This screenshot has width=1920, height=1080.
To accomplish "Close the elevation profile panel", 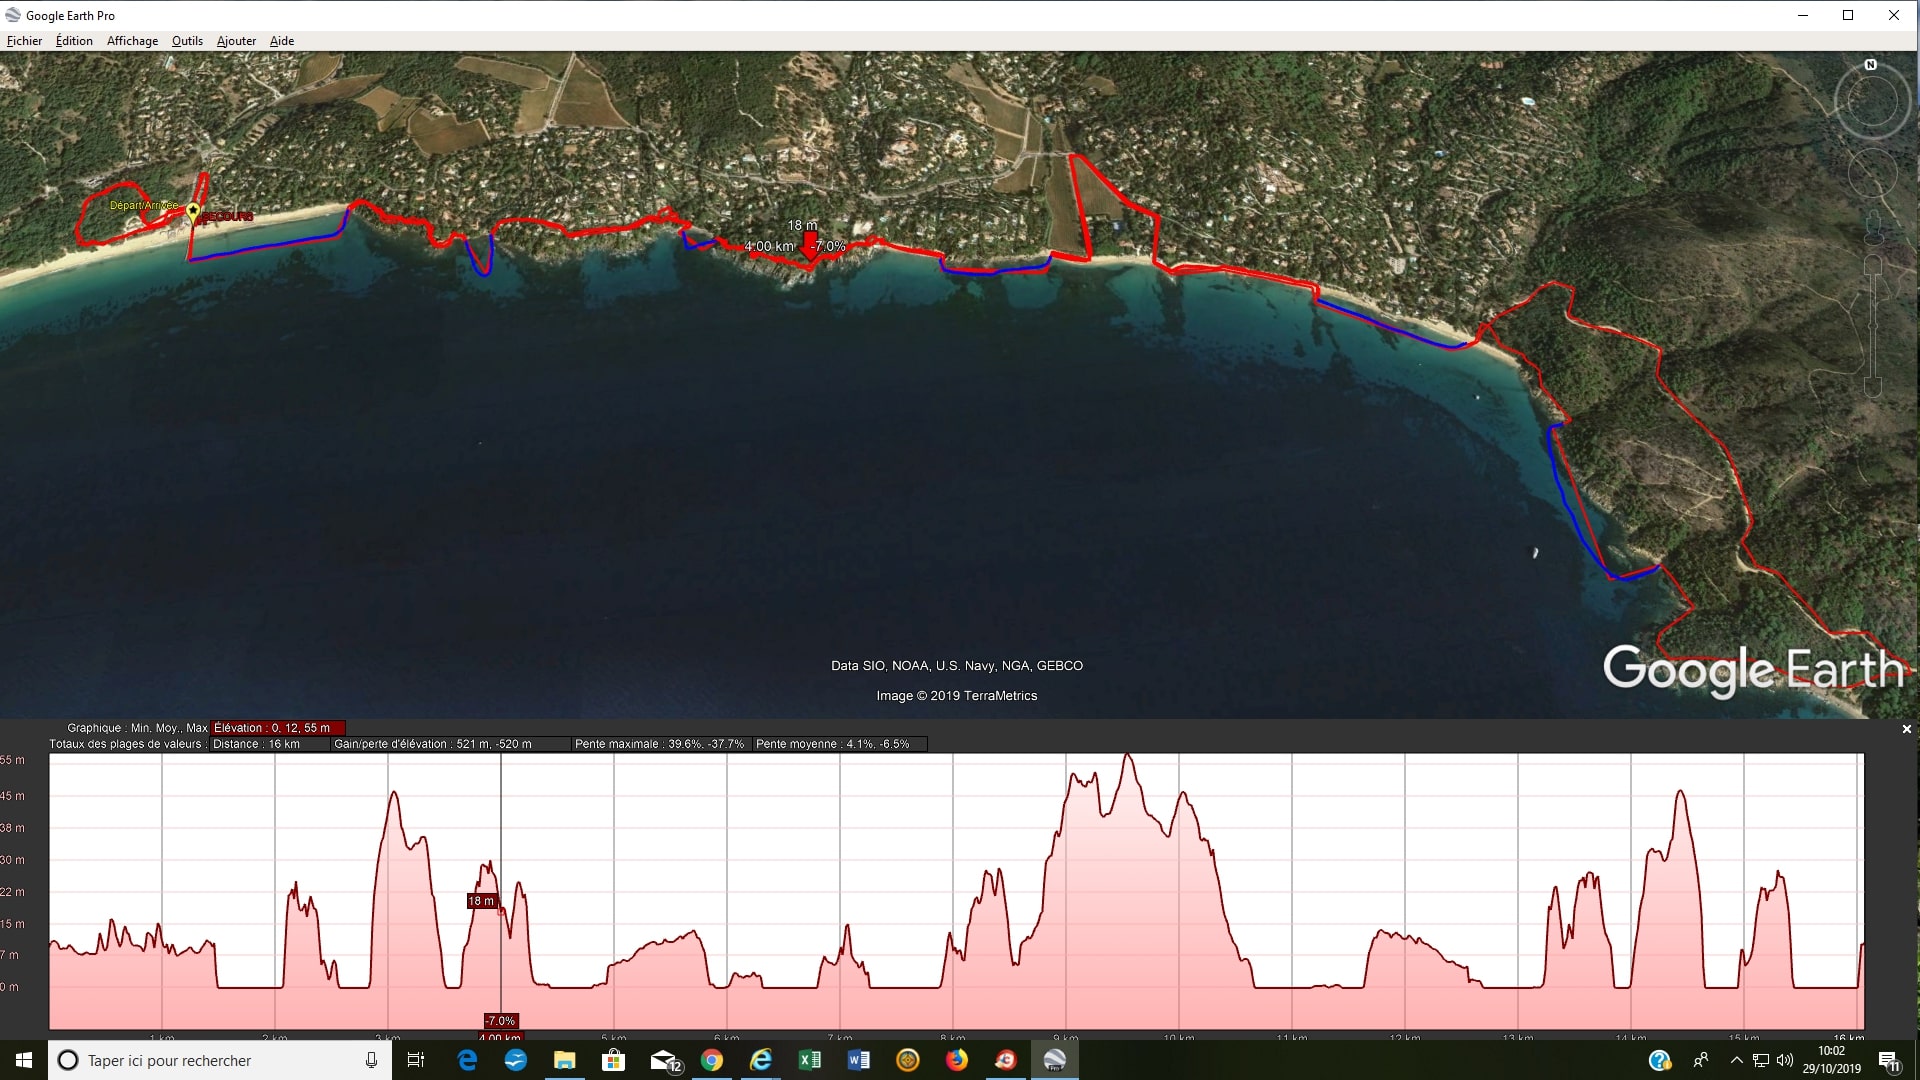I will (x=1906, y=729).
